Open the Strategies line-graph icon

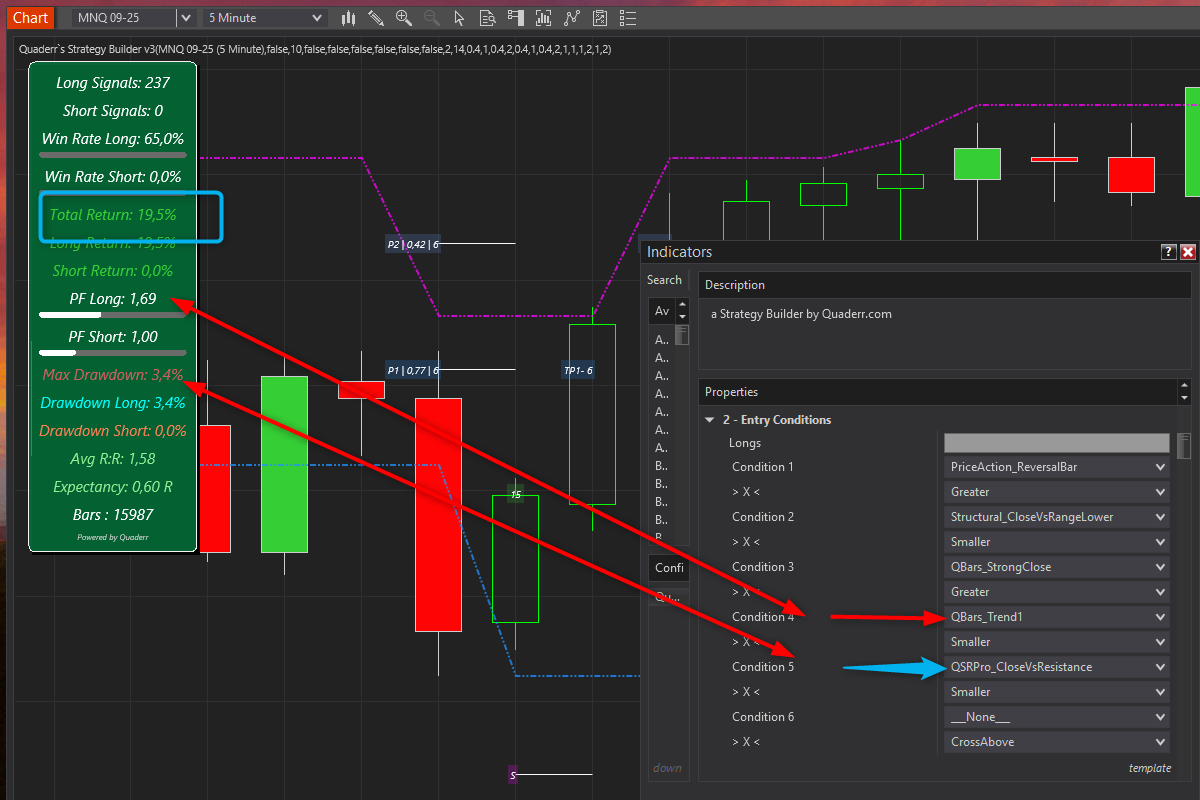[x=571, y=18]
